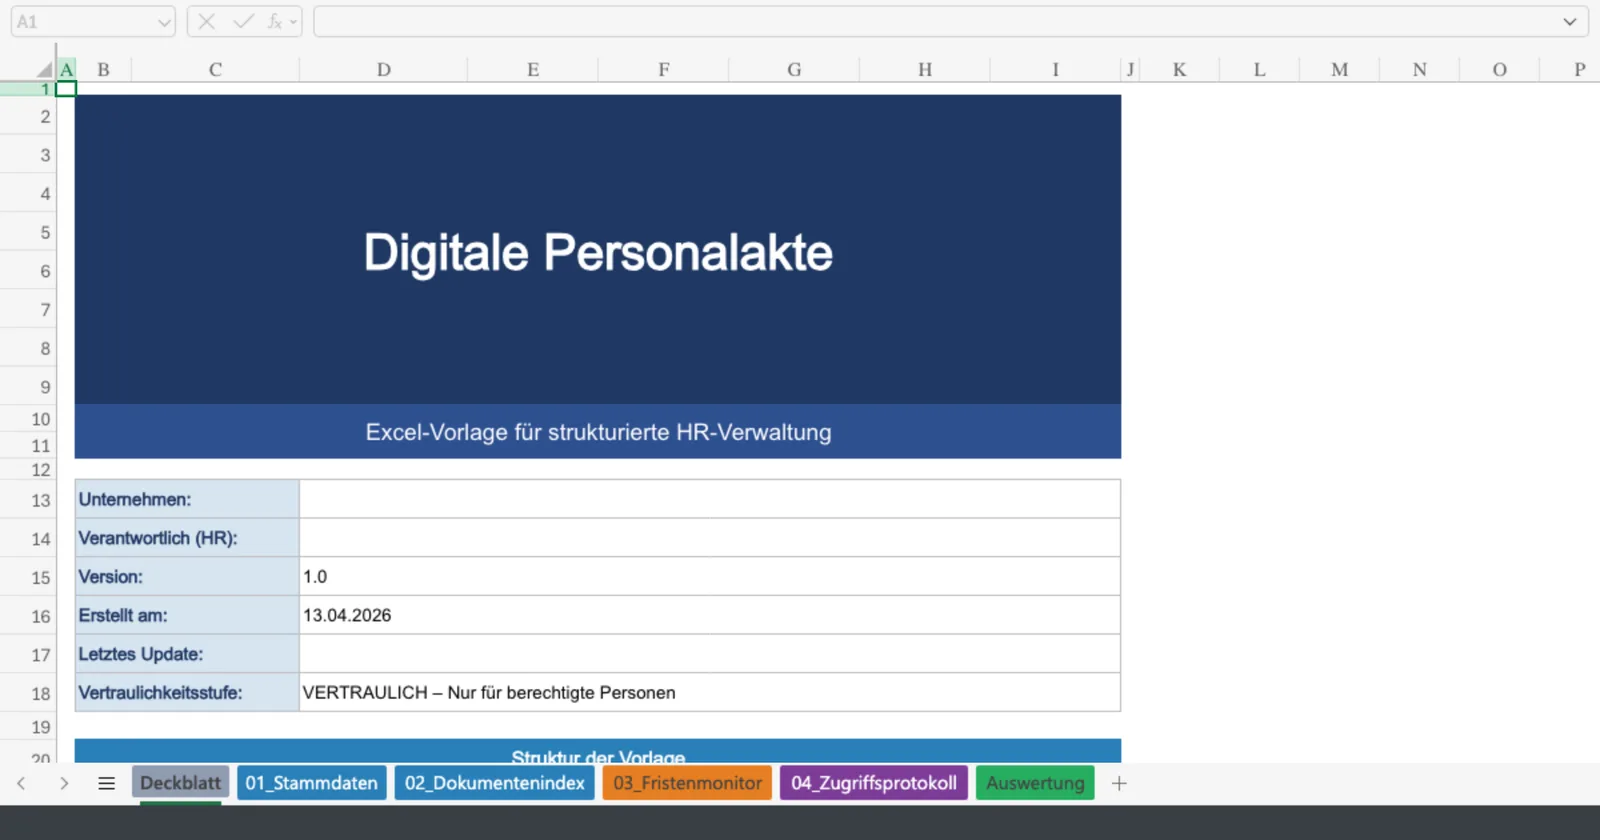Select column L header

click(1259, 69)
